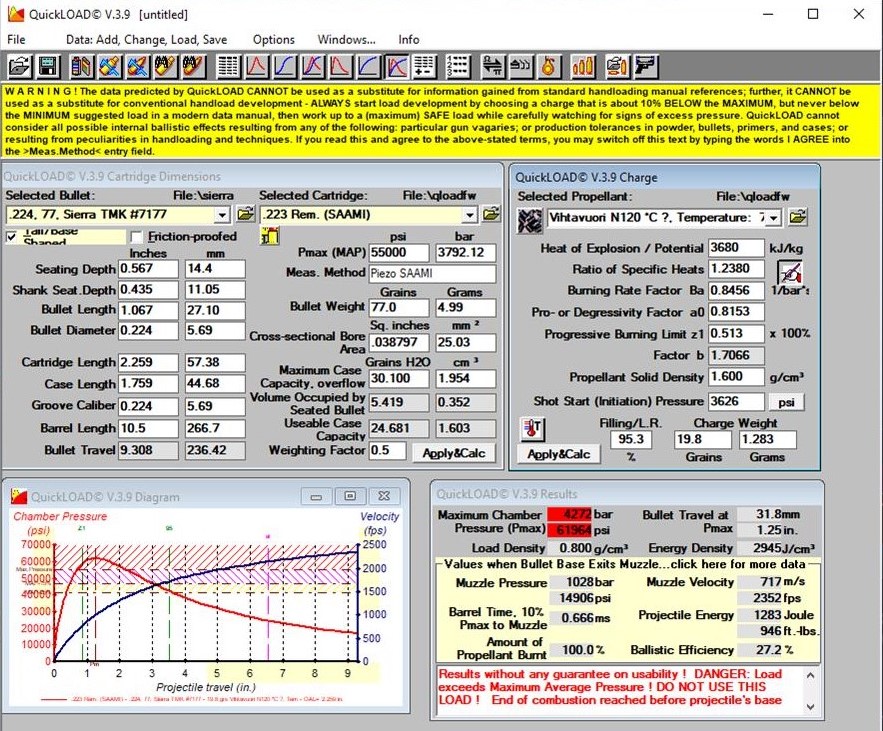Viewport: 883px width, 731px height.
Task: Open the Info menu
Action: click(409, 39)
